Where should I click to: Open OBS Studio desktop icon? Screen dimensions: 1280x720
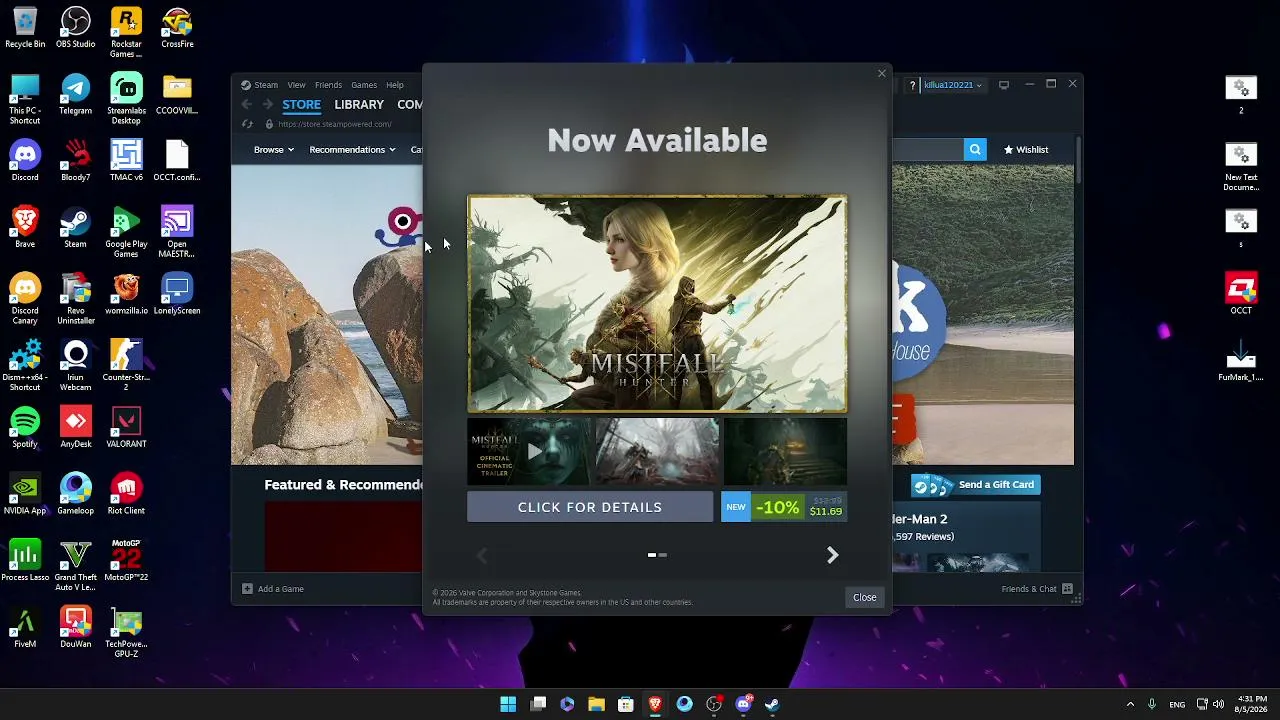tap(76, 28)
